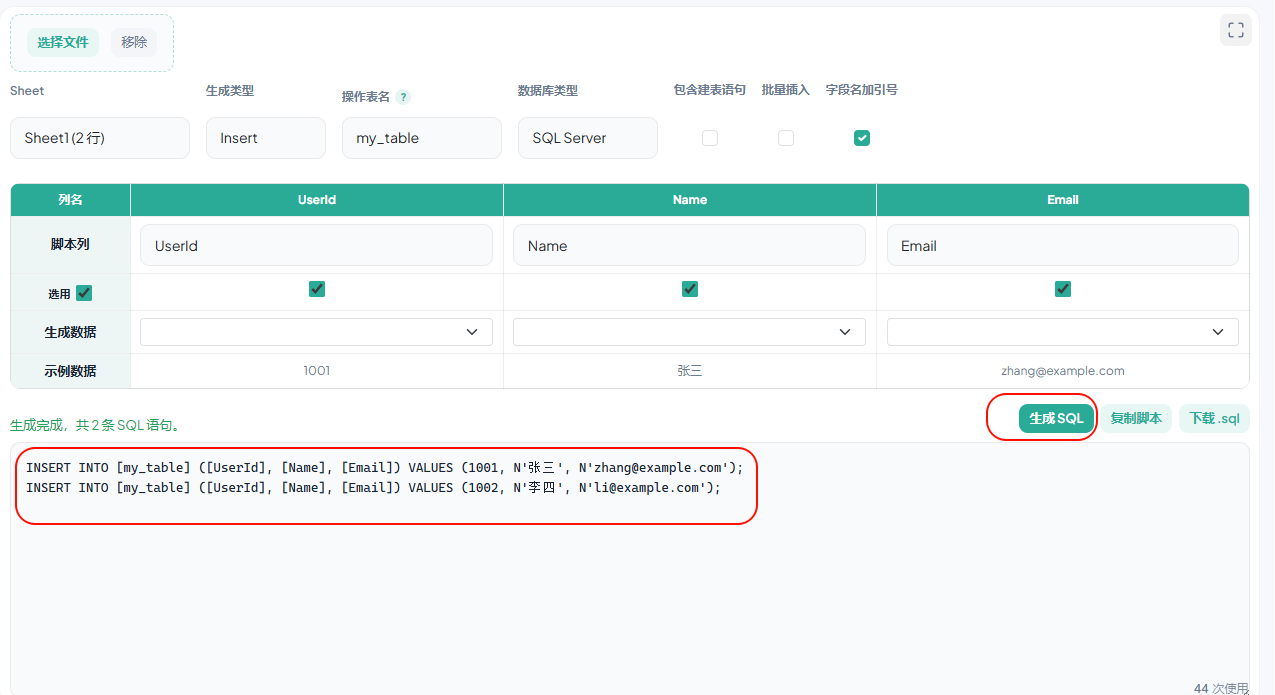Viewport: 1275px width, 695px height.
Task: Click chevron arrow in UserId 生成数据 dropdown
Action: click(x=472, y=332)
